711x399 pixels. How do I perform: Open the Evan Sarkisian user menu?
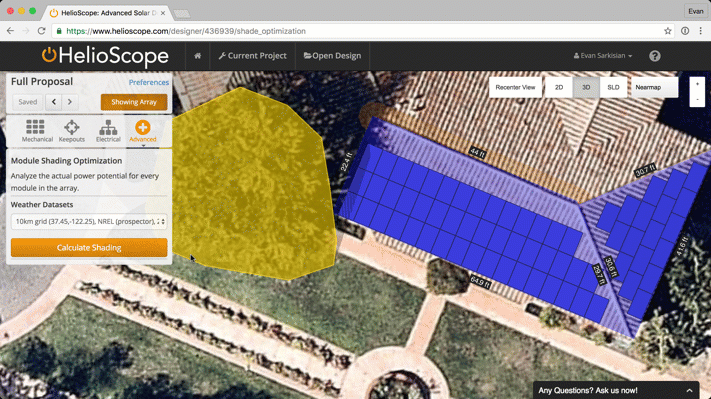click(603, 56)
